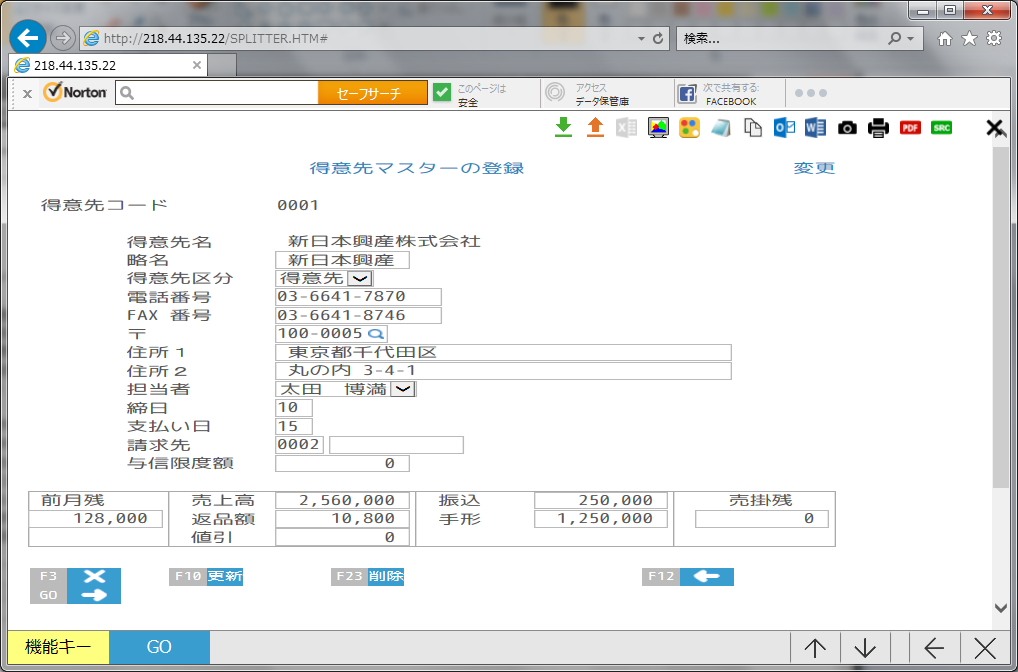Print the page using the printer icon

click(878, 127)
